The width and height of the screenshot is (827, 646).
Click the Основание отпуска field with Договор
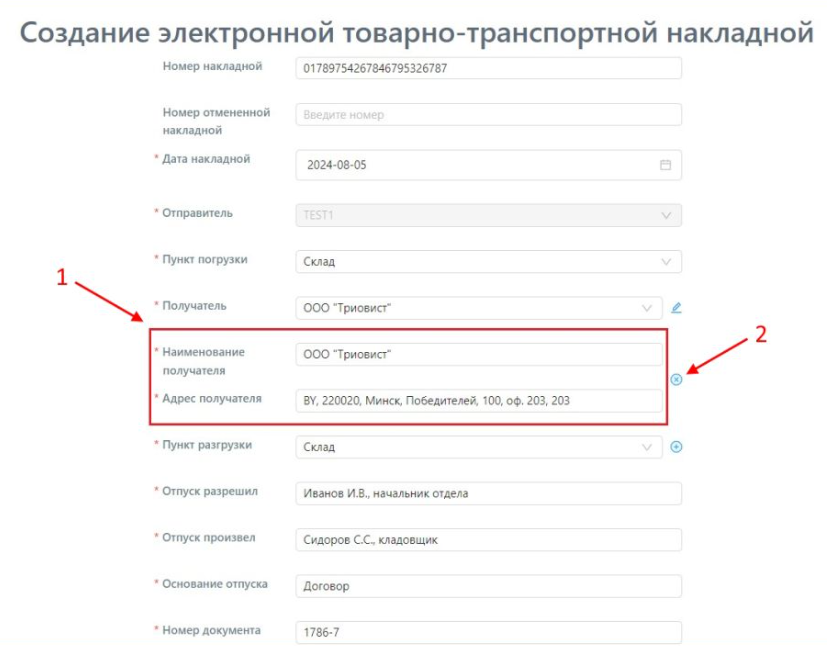(488, 586)
